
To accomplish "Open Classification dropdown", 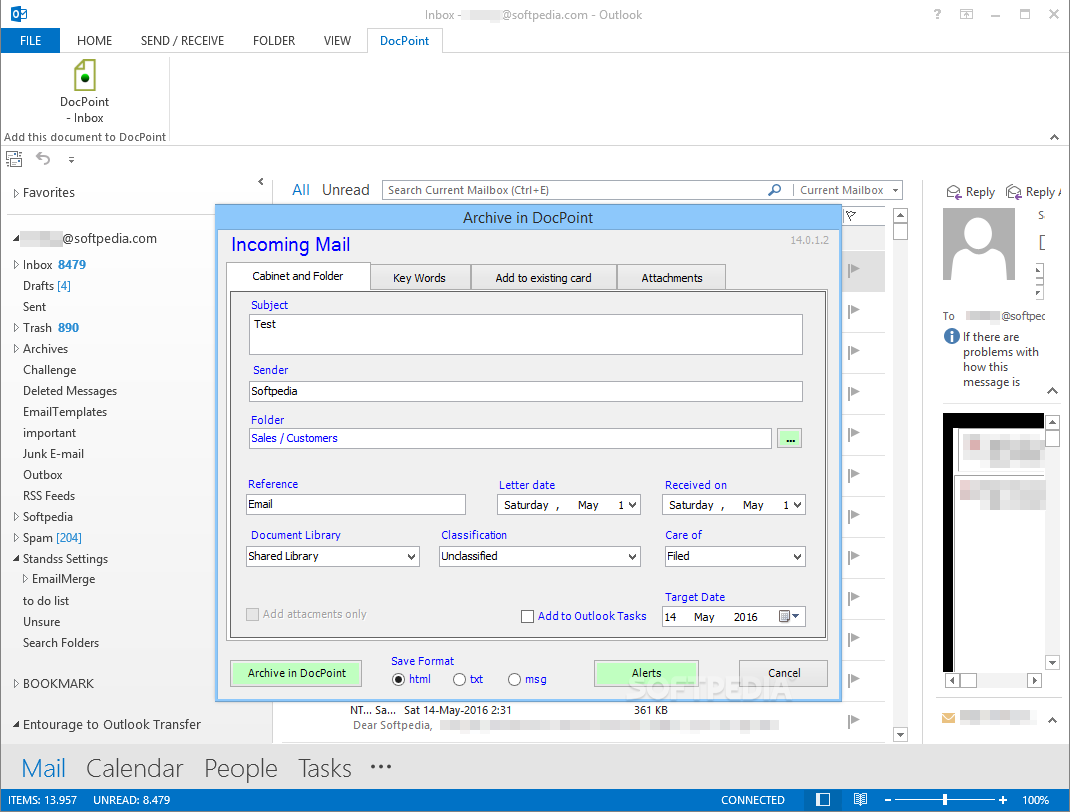I will [x=633, y=557].
